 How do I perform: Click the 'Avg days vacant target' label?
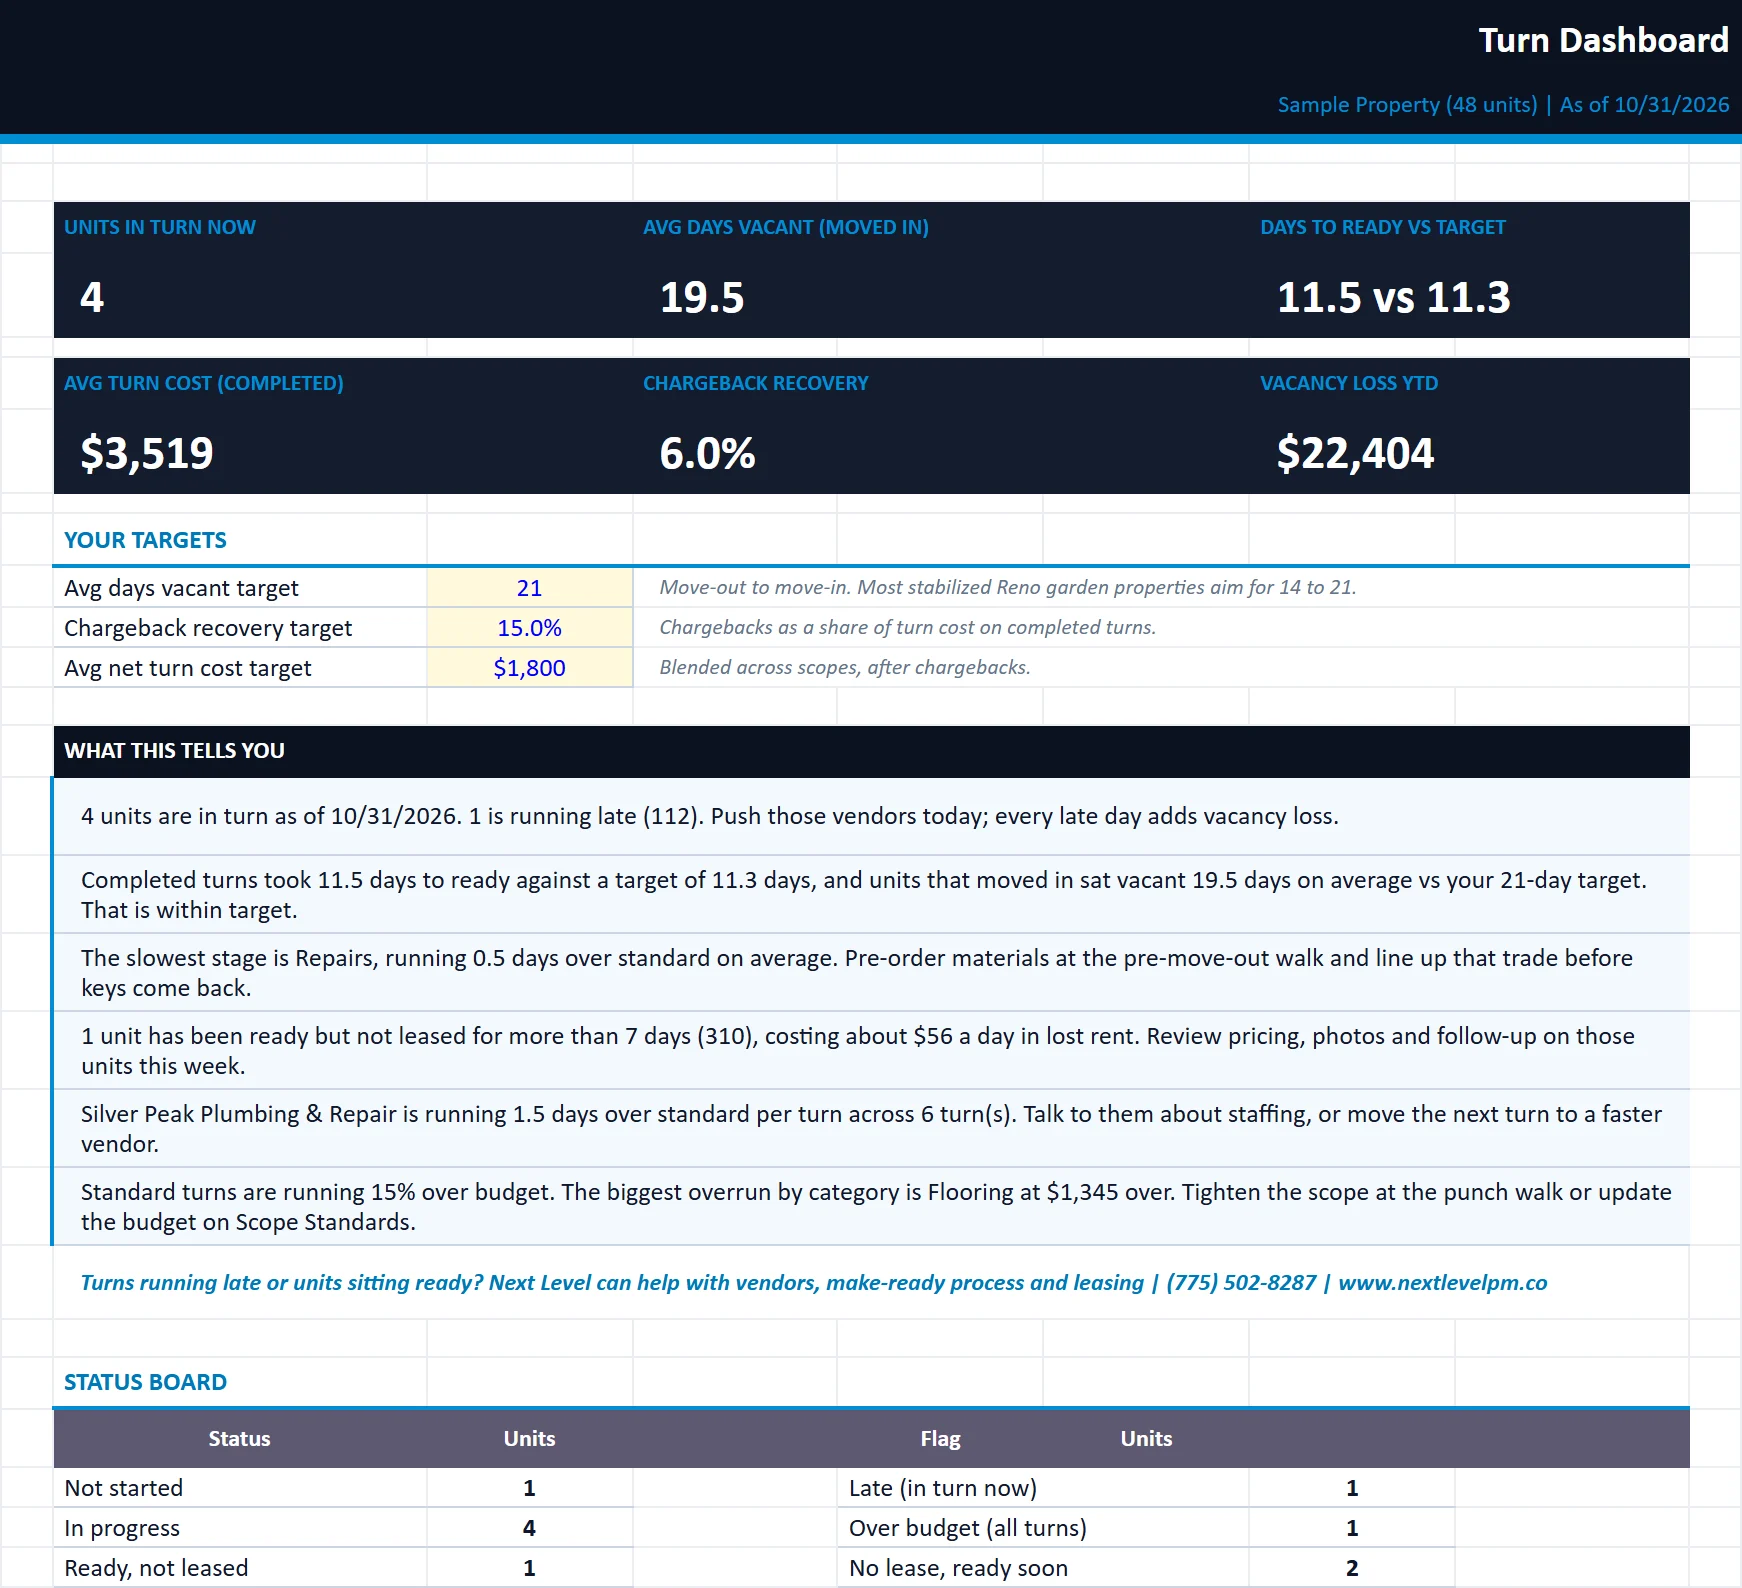181,588
